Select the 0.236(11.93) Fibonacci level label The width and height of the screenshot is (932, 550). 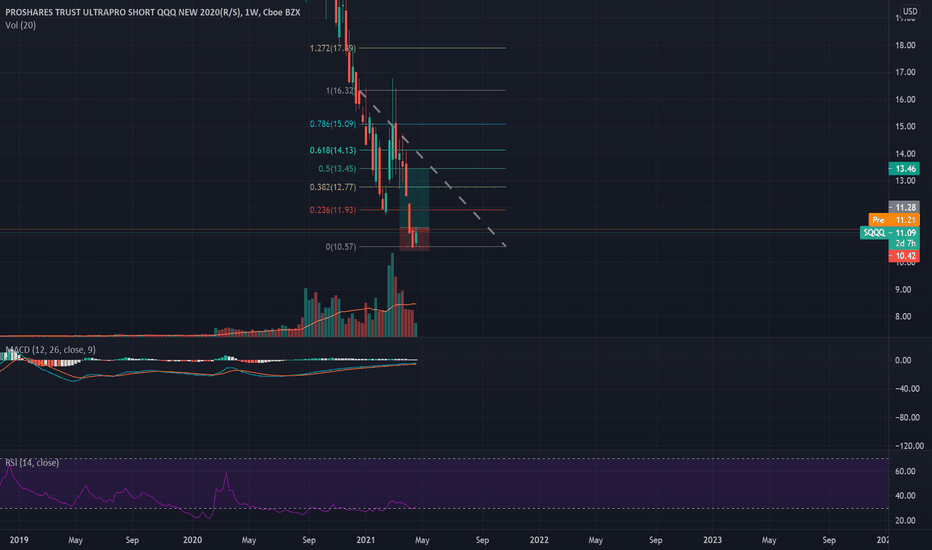coord(333,210)
